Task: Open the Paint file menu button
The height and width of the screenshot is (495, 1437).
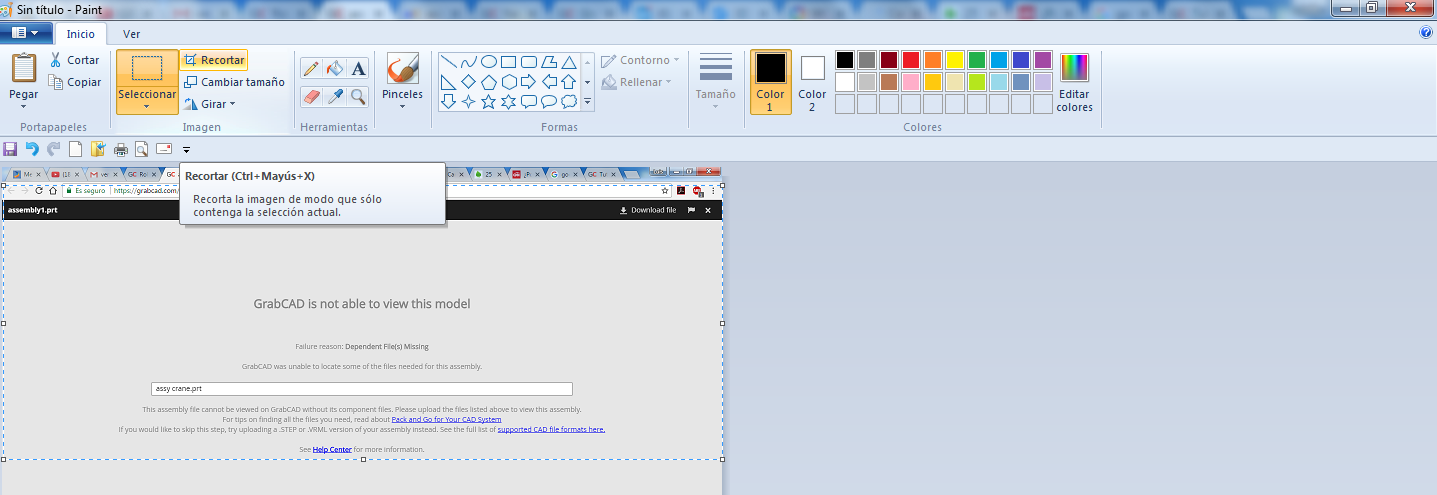Action: pyautogui.click(x=26, y=33)
